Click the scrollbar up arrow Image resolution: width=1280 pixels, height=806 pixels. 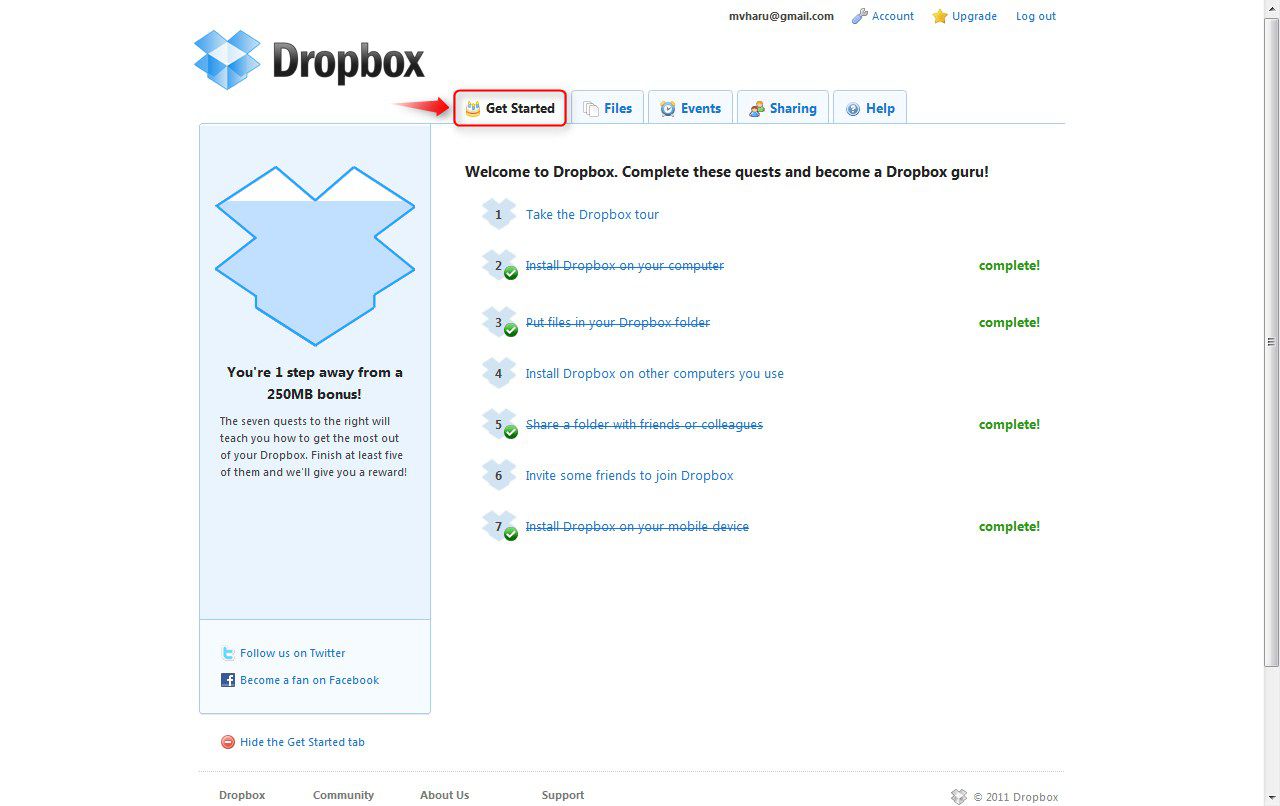pyautogui.click(x=1272, y=8)
